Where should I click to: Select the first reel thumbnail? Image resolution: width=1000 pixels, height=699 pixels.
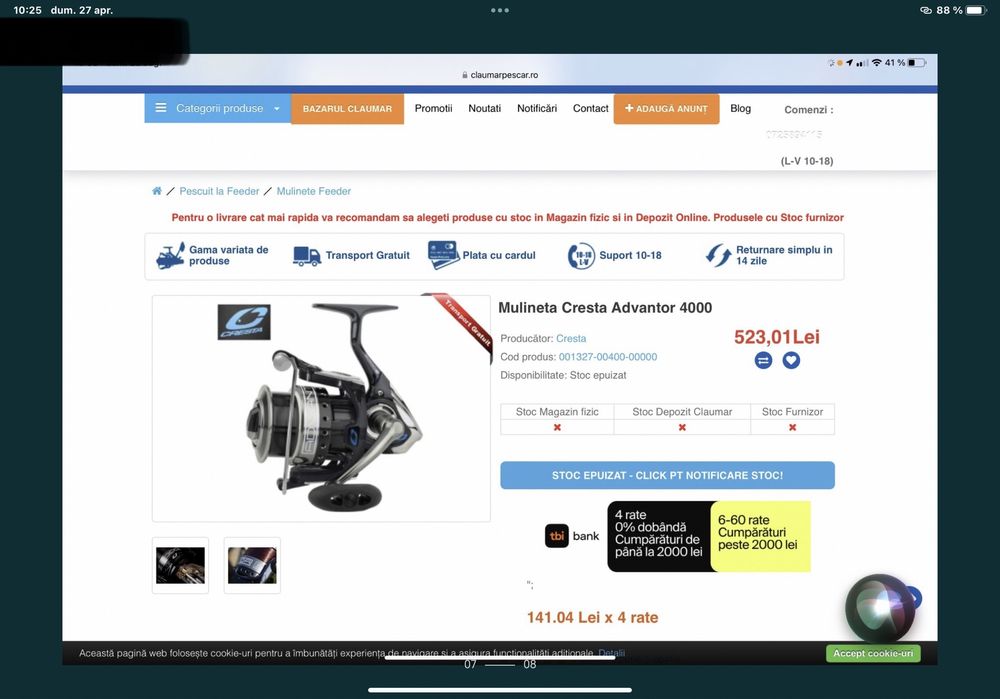pos(180,565)
